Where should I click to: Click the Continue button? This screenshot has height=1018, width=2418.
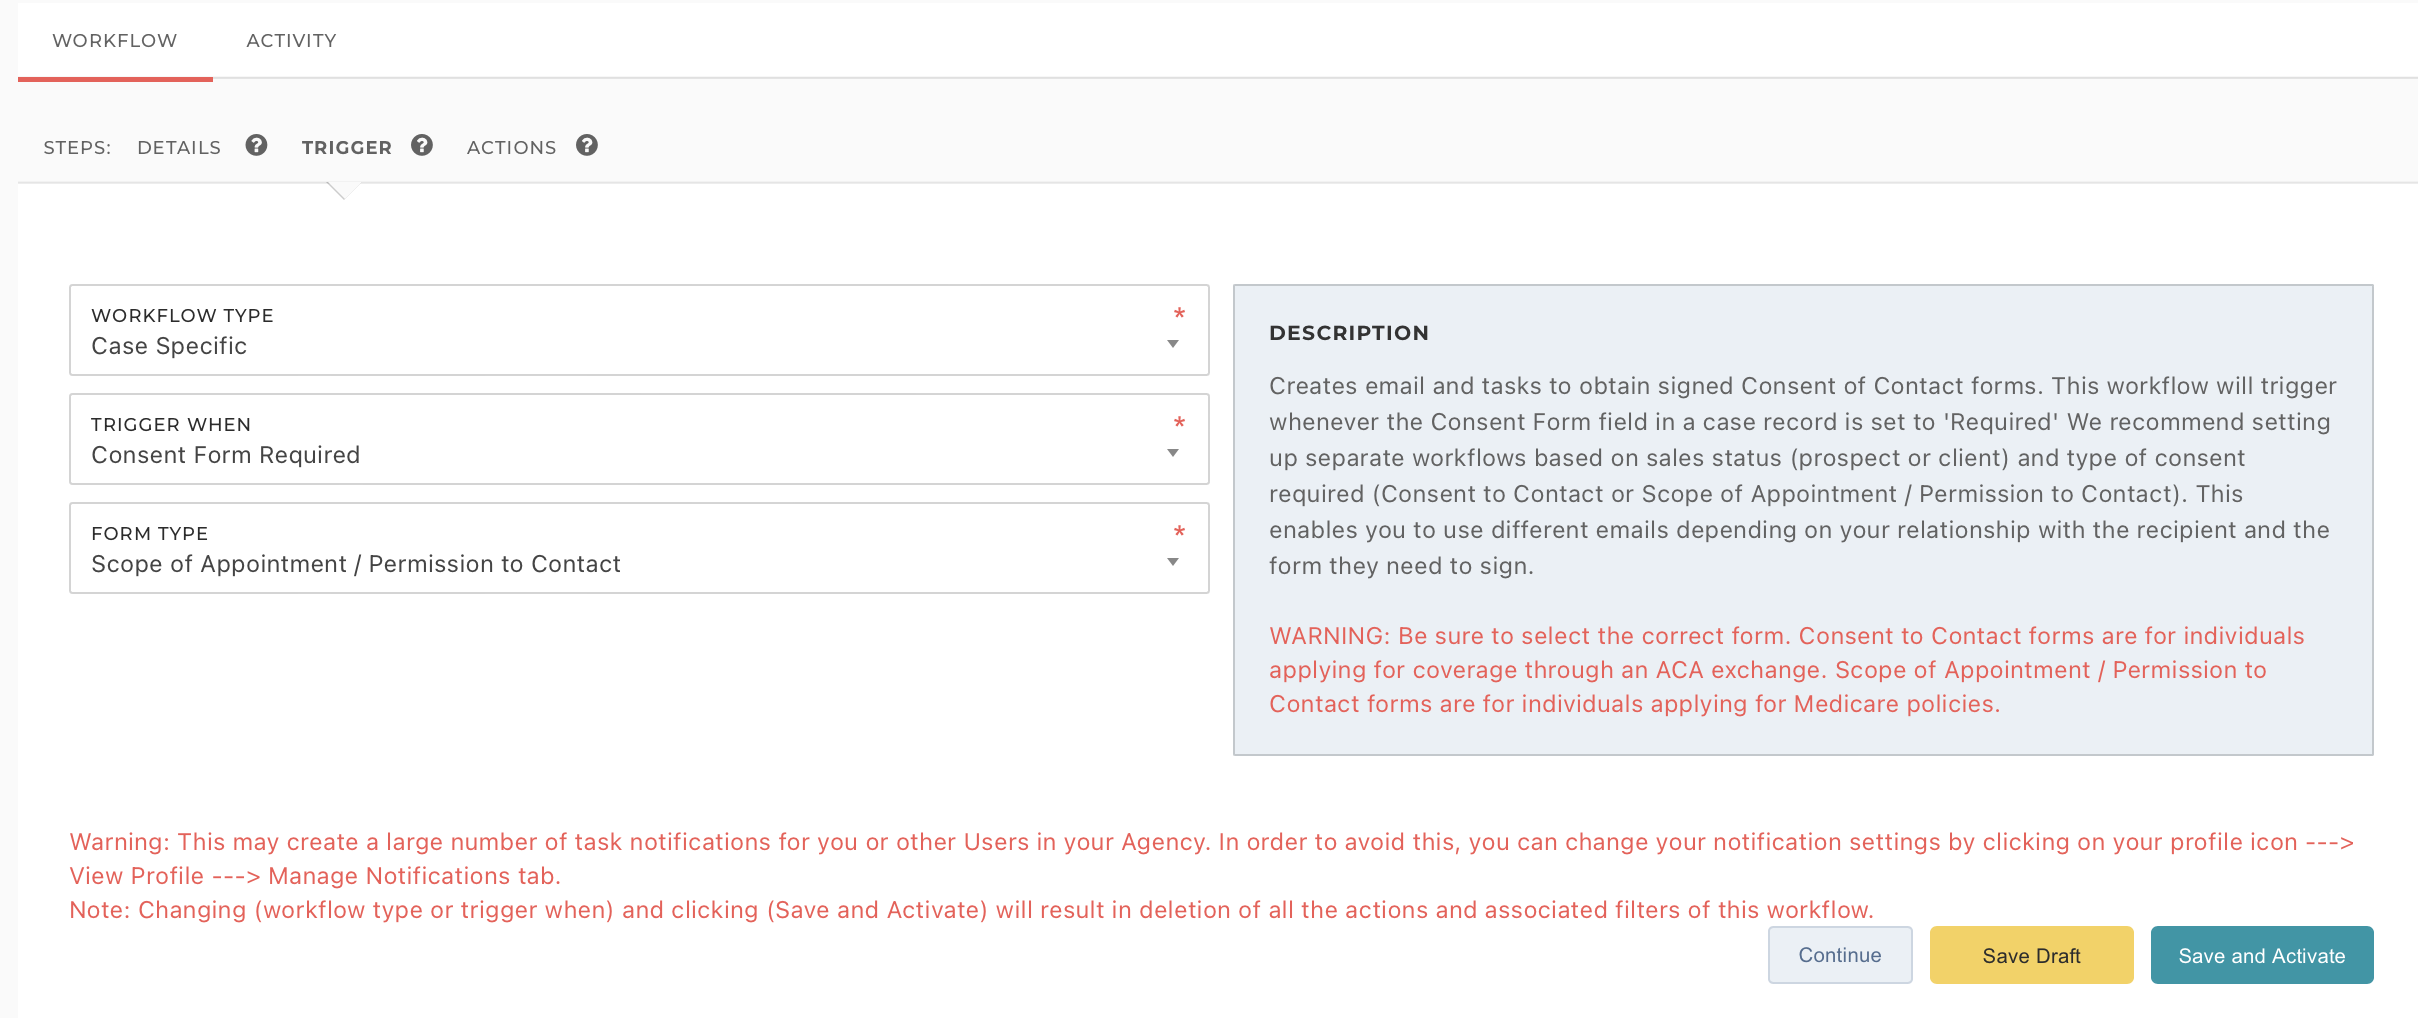coord(1839,955)
